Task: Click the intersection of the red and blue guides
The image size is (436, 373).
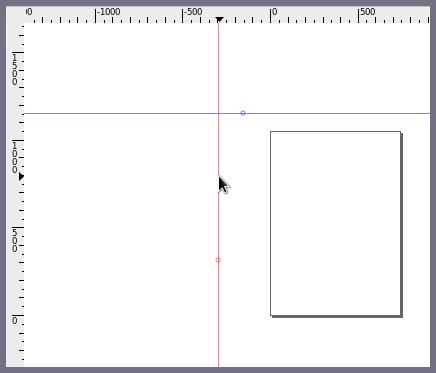Action: [x=218, y=114]
